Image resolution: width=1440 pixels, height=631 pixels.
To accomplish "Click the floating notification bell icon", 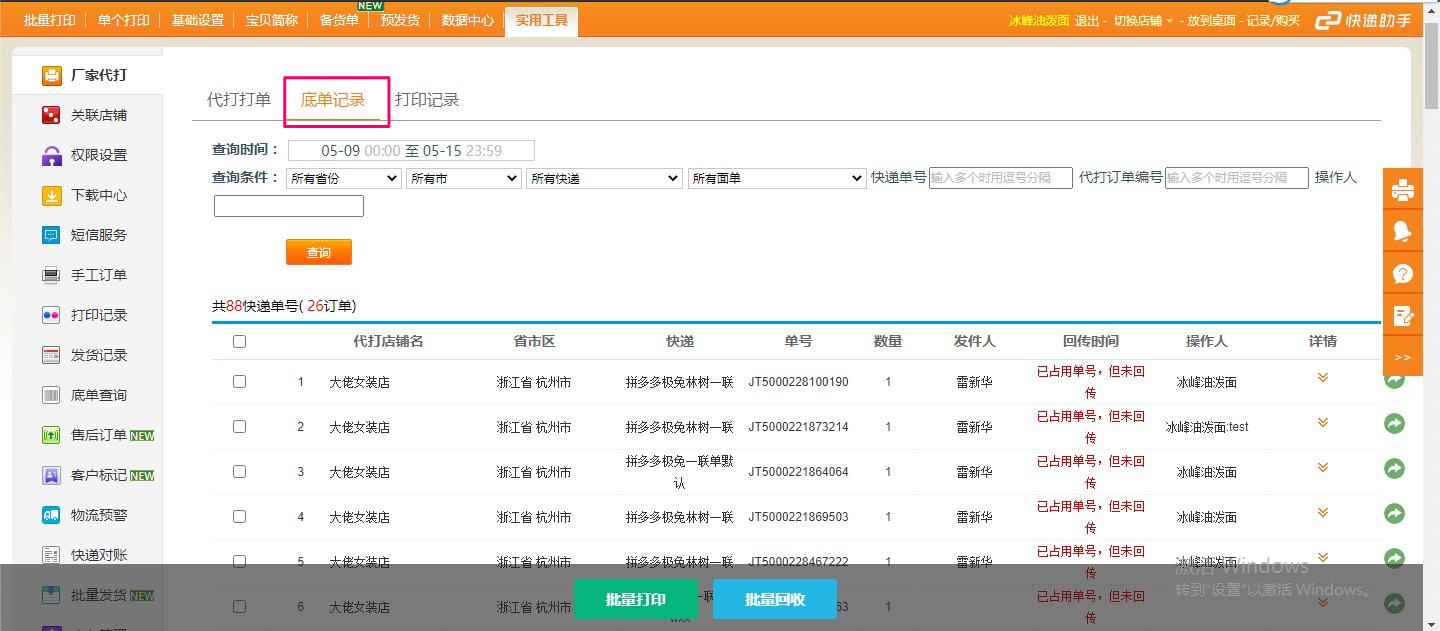I will point(1403,231).
